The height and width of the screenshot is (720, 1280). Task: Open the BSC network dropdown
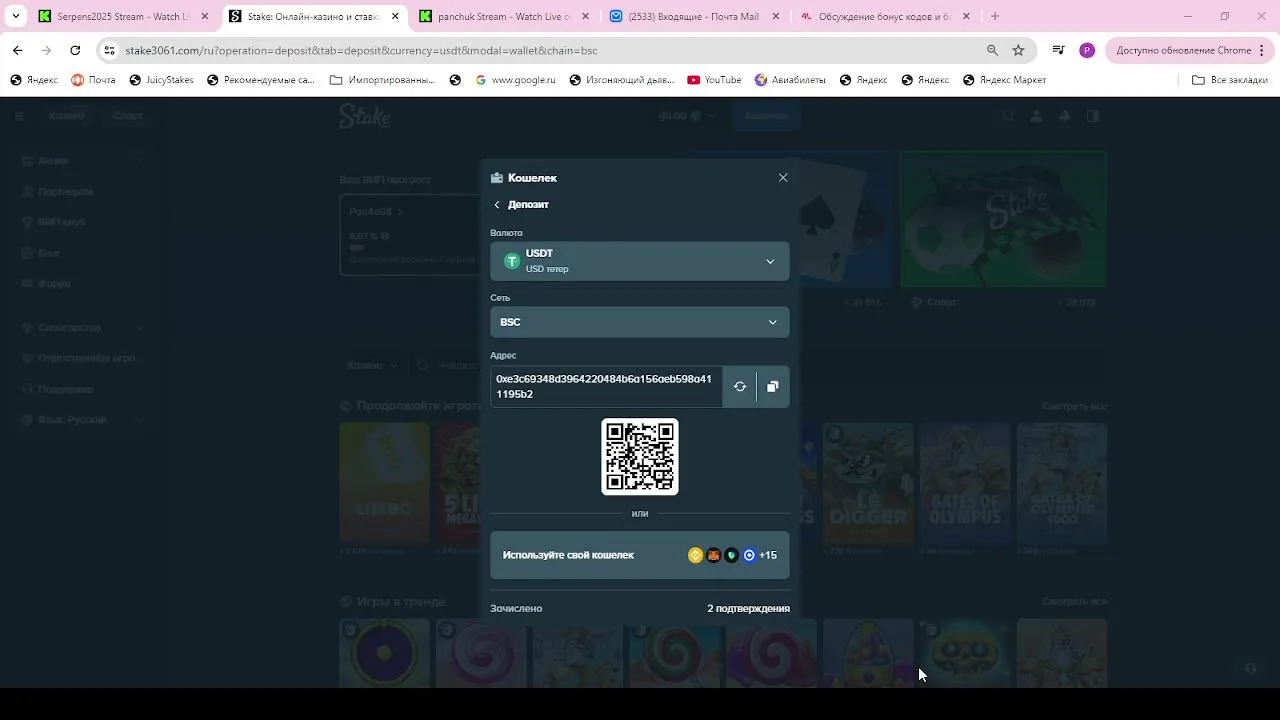[640, 322]
